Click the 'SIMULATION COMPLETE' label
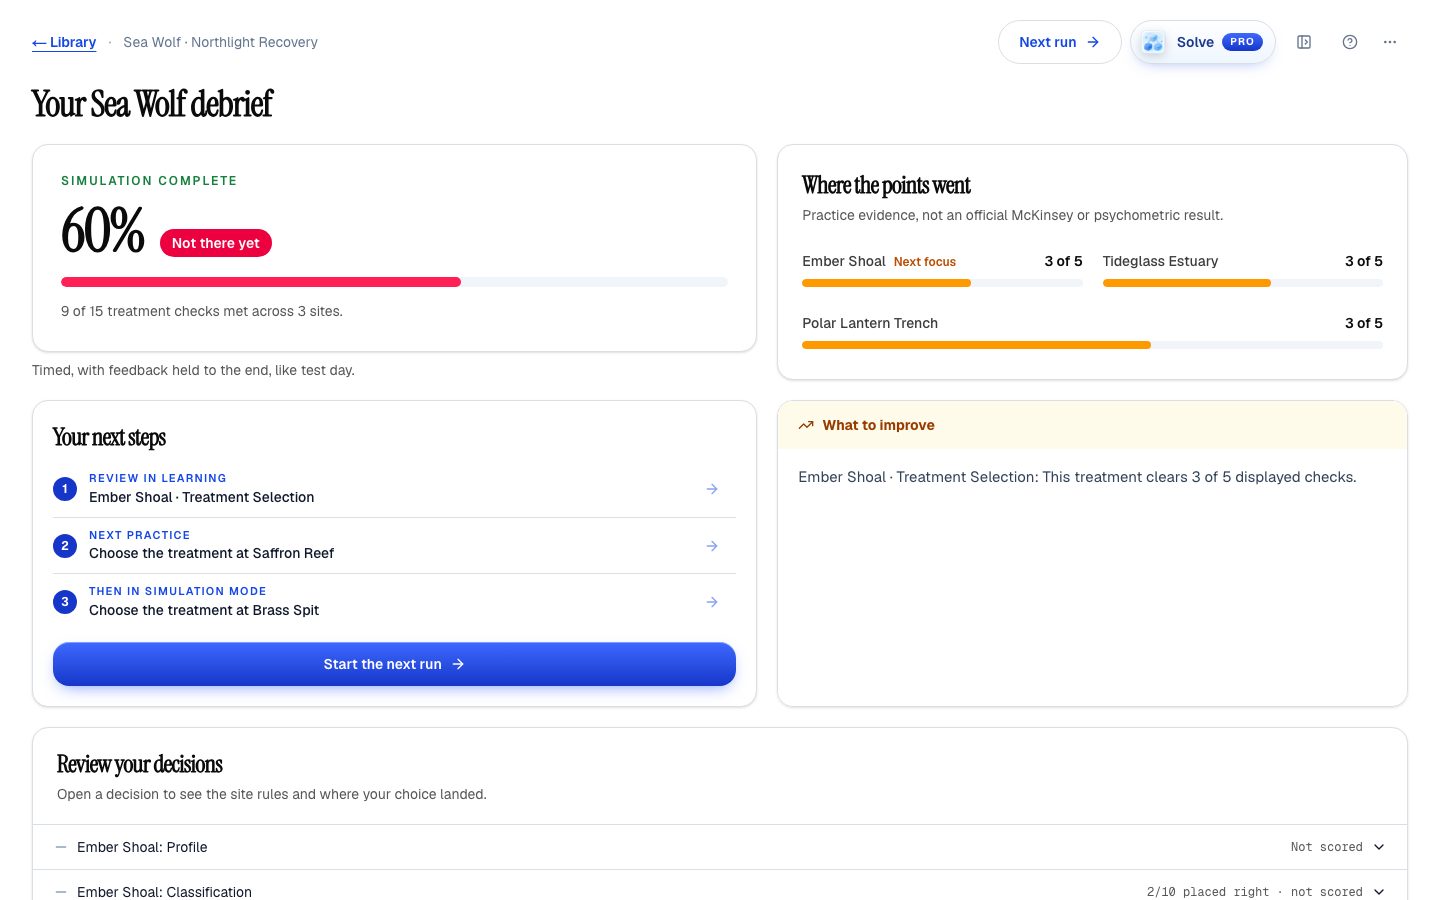Screen dimensions: 1440x900 coord(149,181)
